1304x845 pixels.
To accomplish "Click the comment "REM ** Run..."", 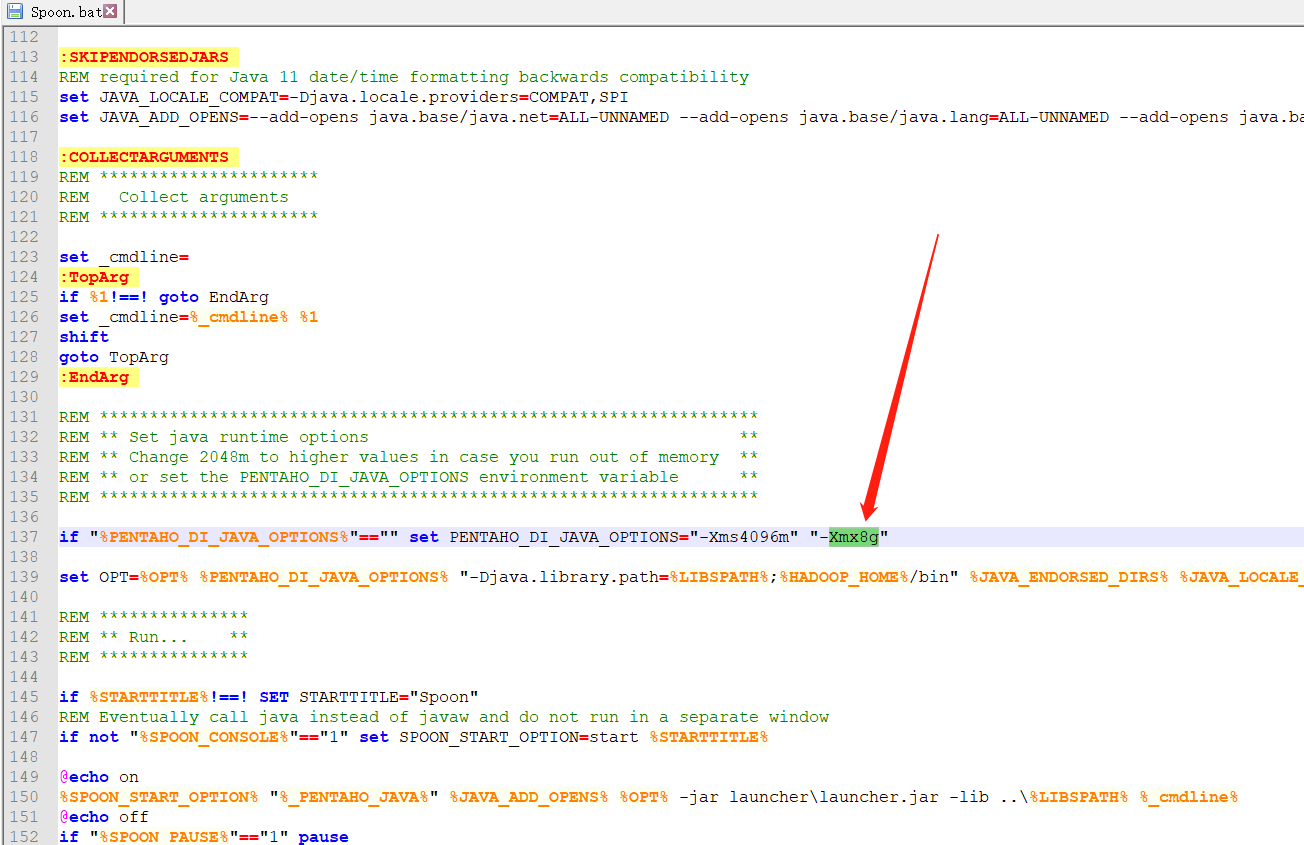I will point(124,637).
